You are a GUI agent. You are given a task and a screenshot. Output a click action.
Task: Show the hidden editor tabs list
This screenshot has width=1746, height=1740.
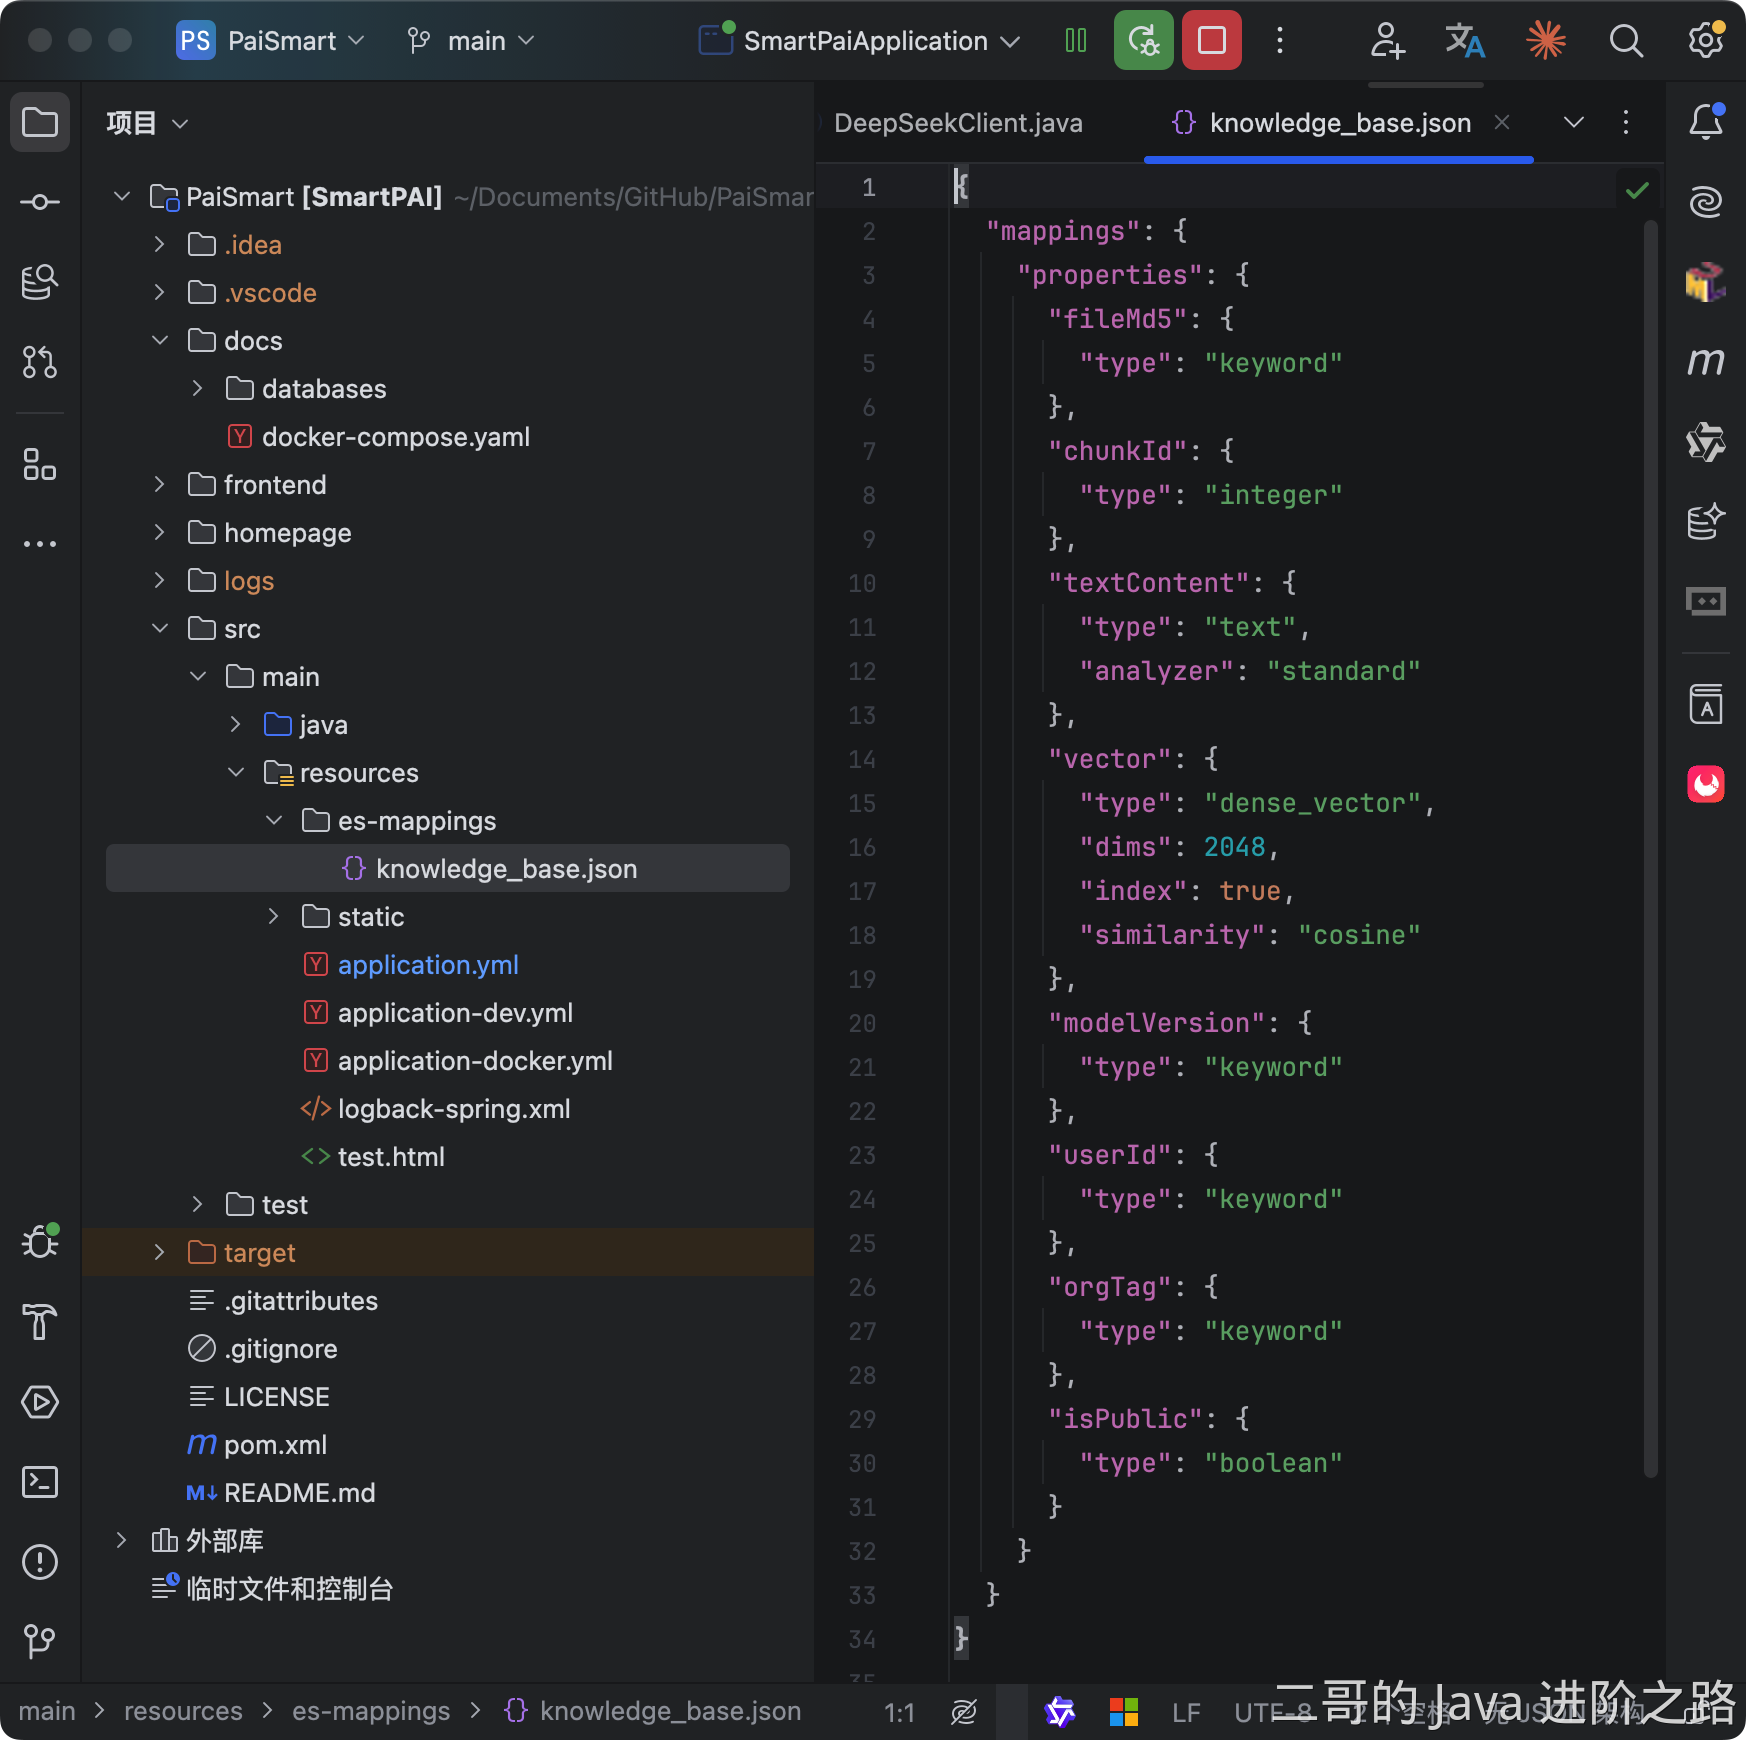(x=1574, y=122)
